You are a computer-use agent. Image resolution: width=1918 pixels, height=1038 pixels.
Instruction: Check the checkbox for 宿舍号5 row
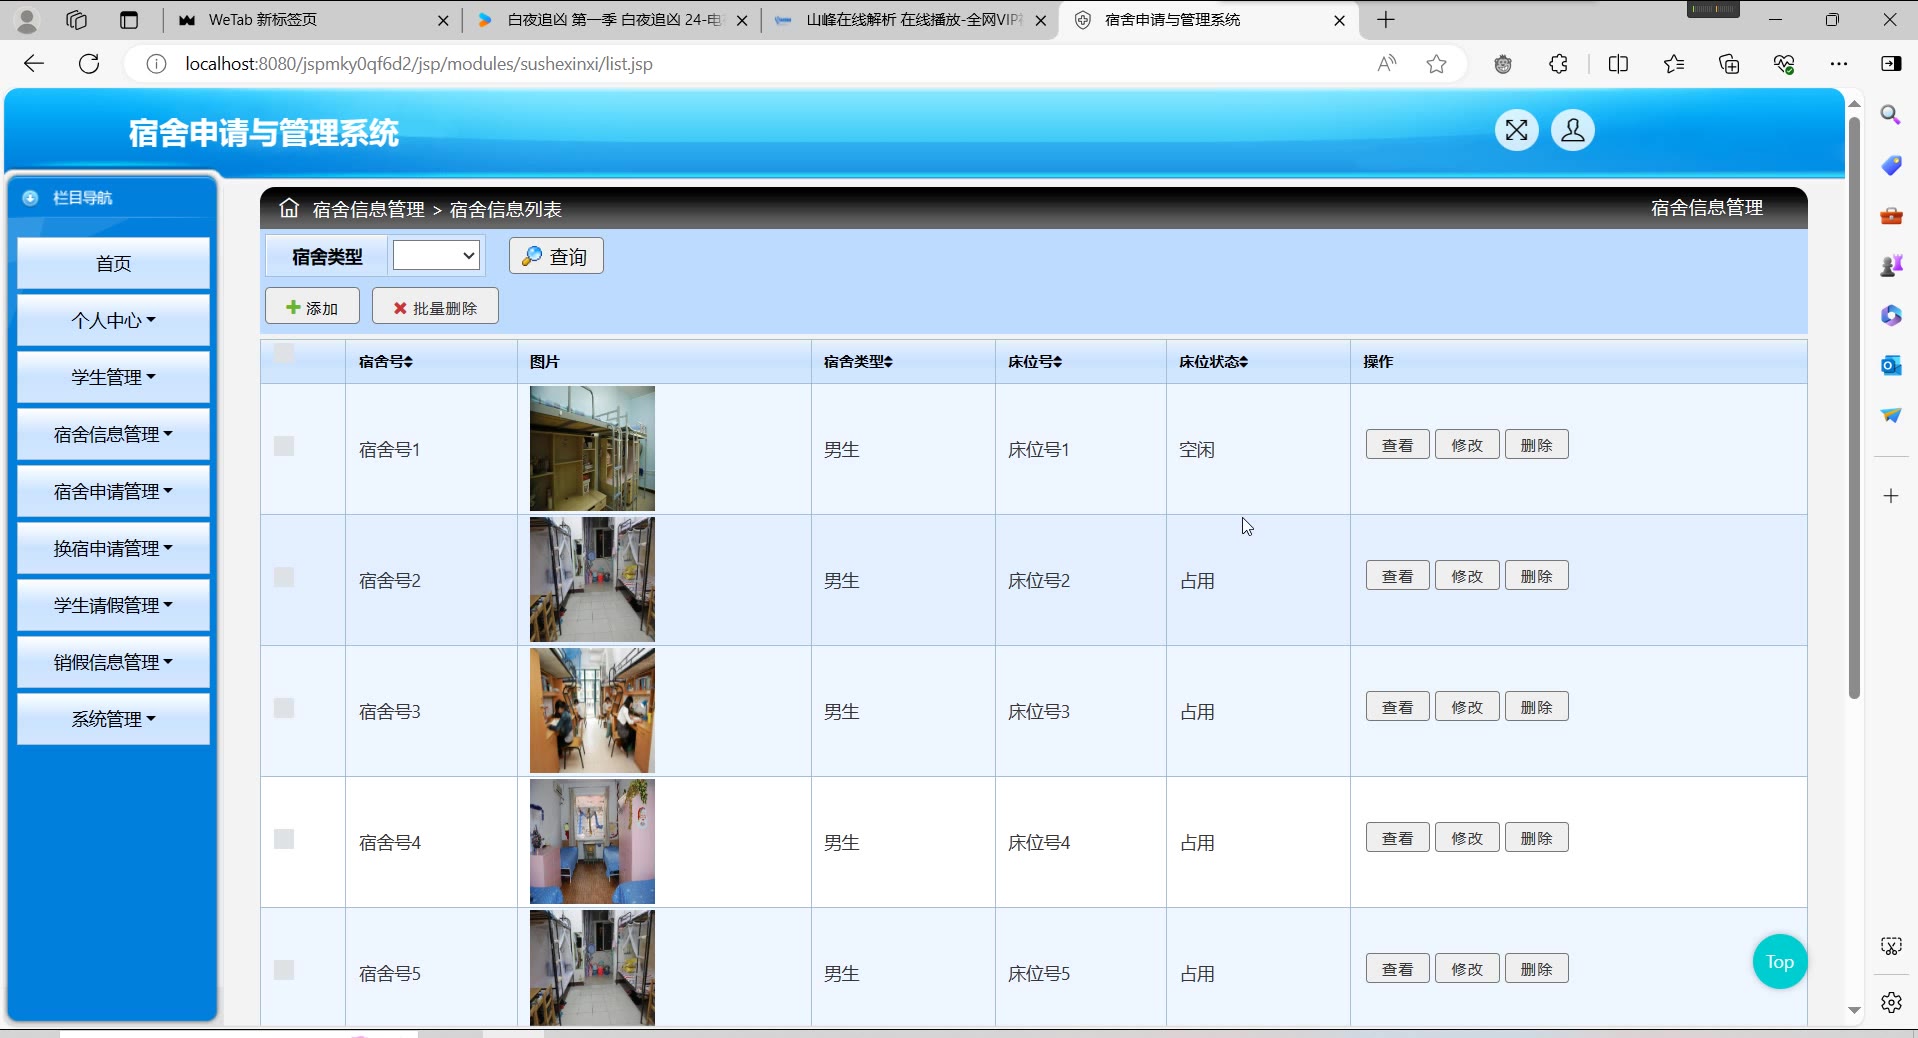[x=284, y=970]
